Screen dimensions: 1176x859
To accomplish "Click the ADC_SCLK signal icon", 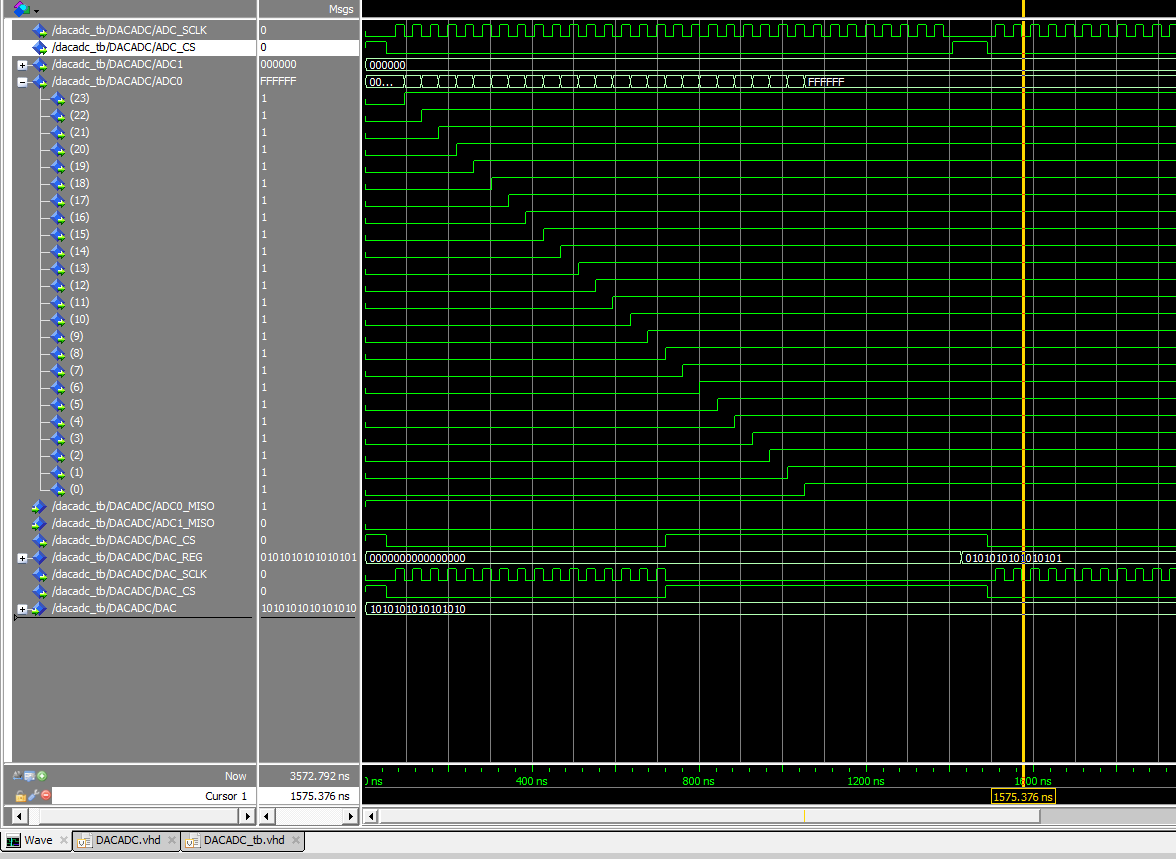I will tap(40, 31).
